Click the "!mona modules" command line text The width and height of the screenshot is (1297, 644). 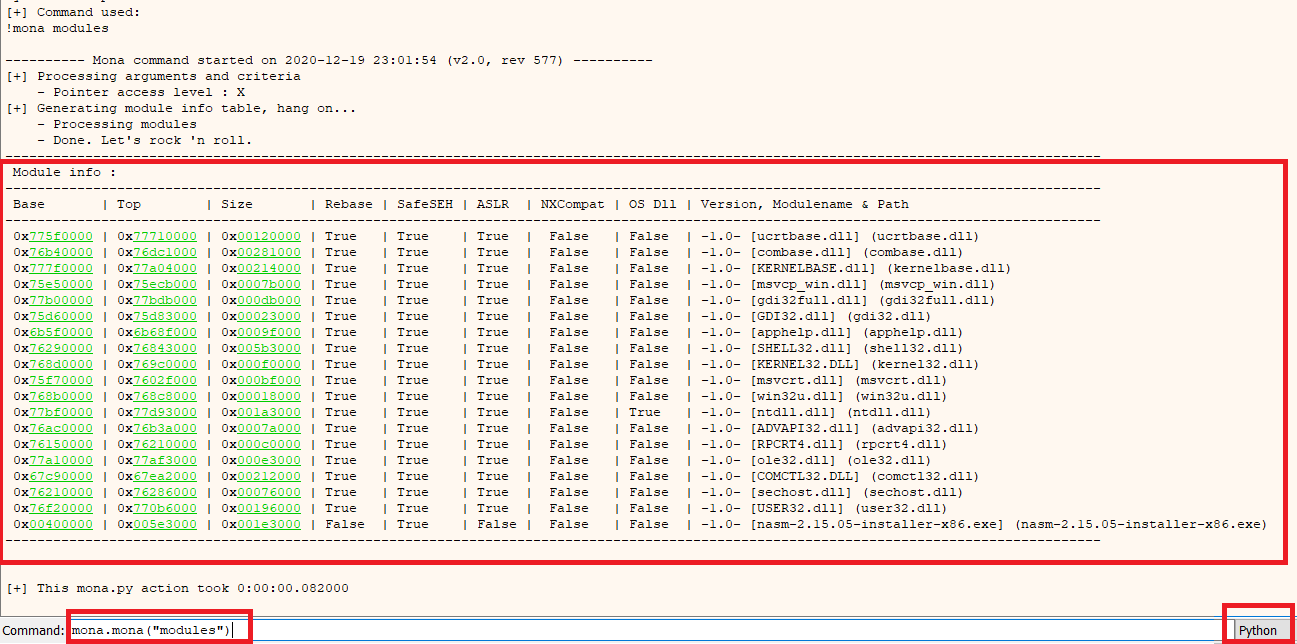[57, 28]
